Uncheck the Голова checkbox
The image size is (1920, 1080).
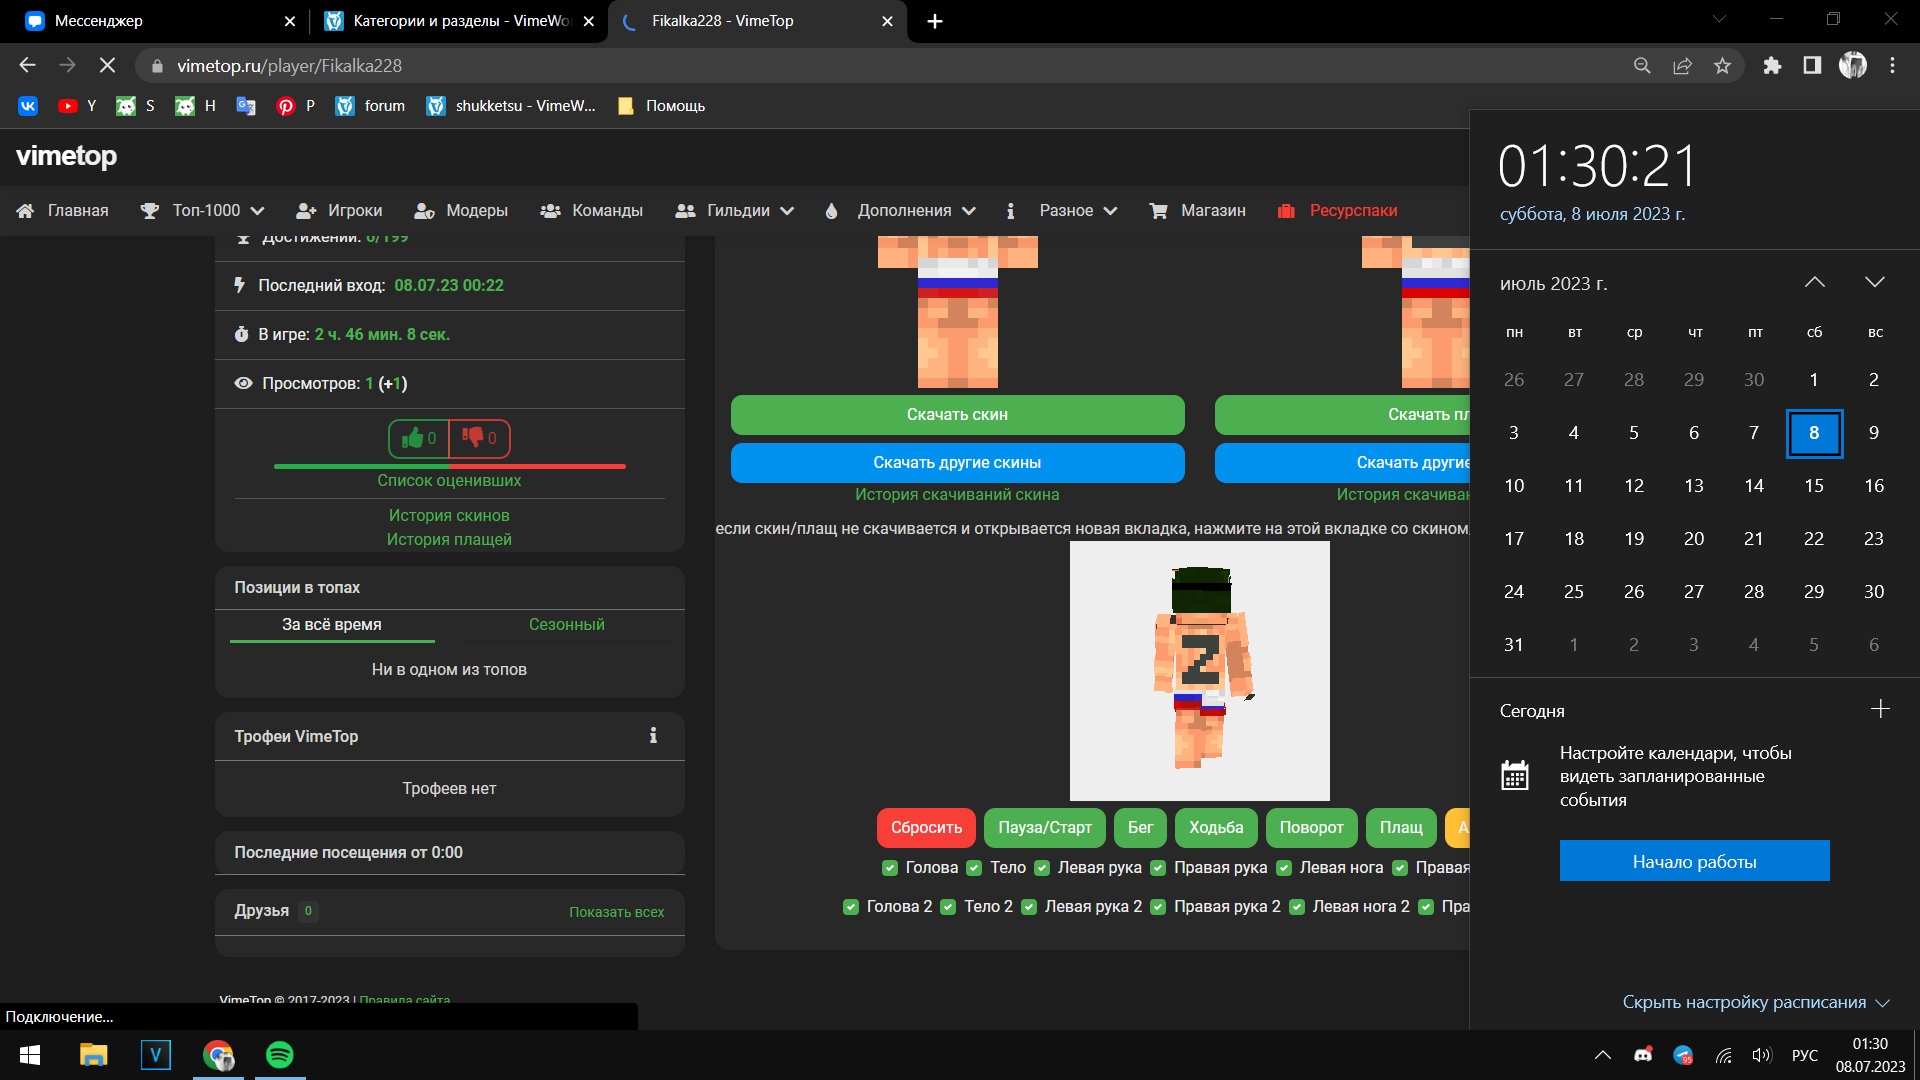click(x=890, y=868)
